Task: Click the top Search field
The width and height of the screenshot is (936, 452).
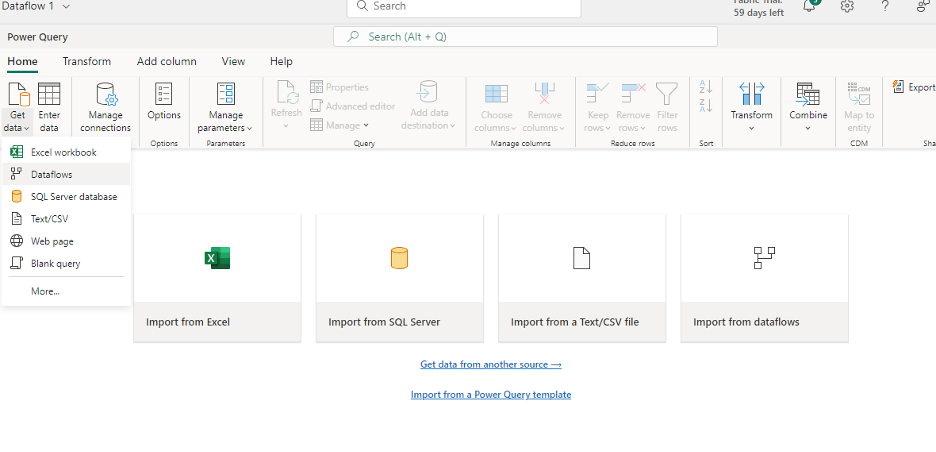Action: coord(464,7)
